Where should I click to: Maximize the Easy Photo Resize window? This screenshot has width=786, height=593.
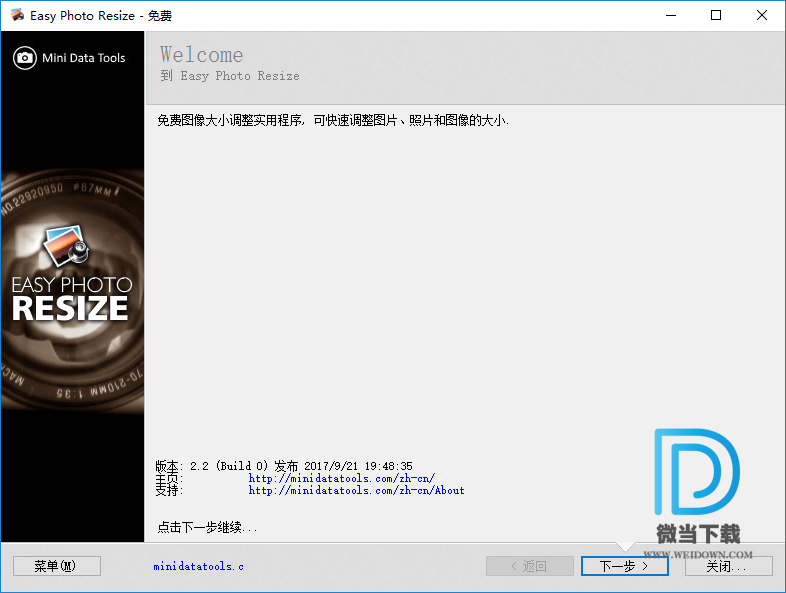tap(716, 16)
